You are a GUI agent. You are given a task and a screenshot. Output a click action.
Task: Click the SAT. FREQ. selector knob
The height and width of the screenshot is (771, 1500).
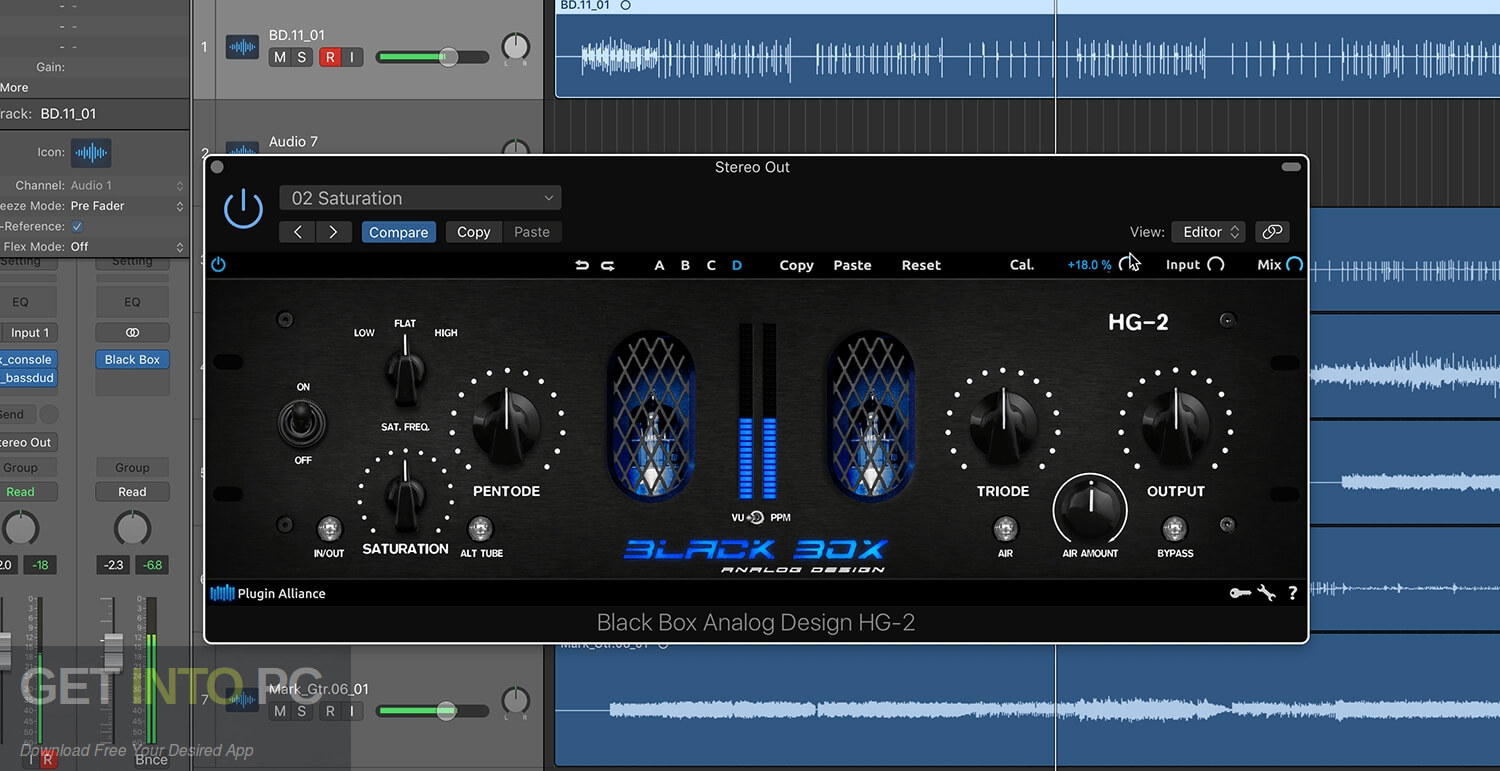click(x=405, y=371)
